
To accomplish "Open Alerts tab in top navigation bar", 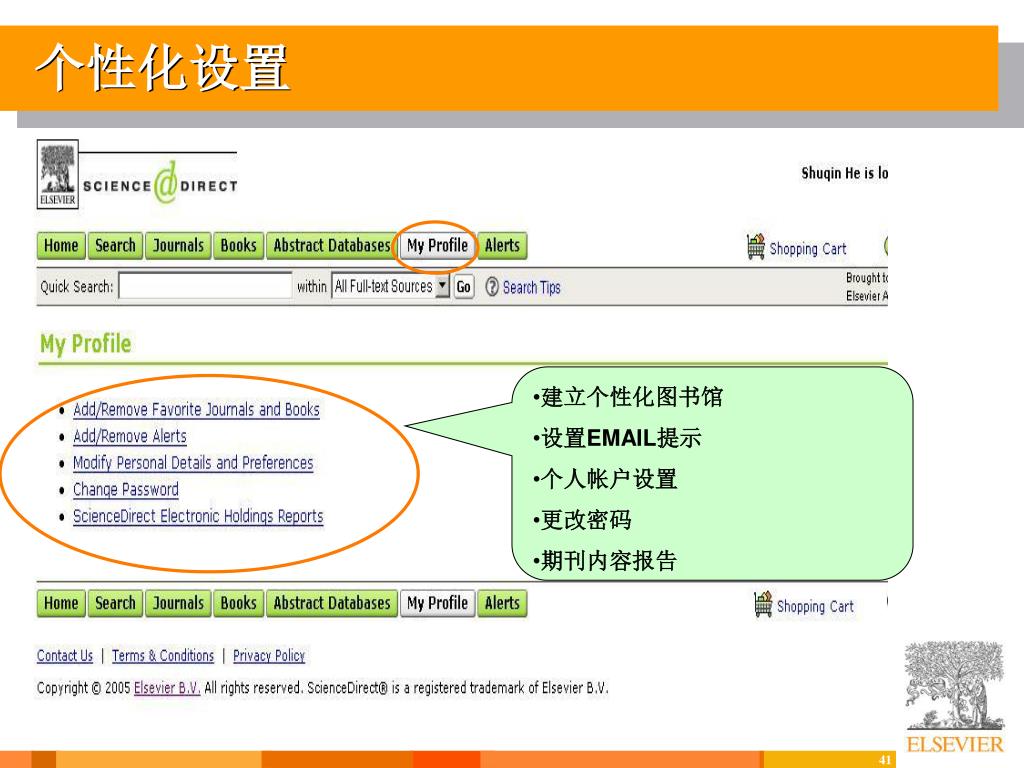I will click(x=502, y=246).
